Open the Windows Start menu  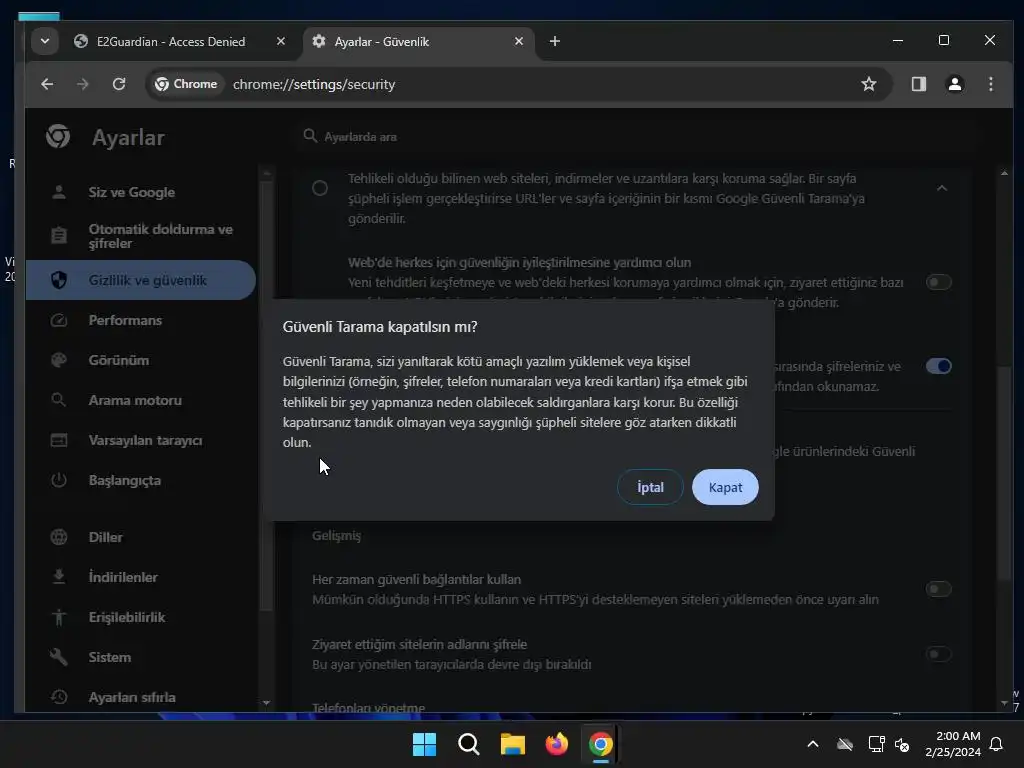pyautogui.click(x=424, y=744)
